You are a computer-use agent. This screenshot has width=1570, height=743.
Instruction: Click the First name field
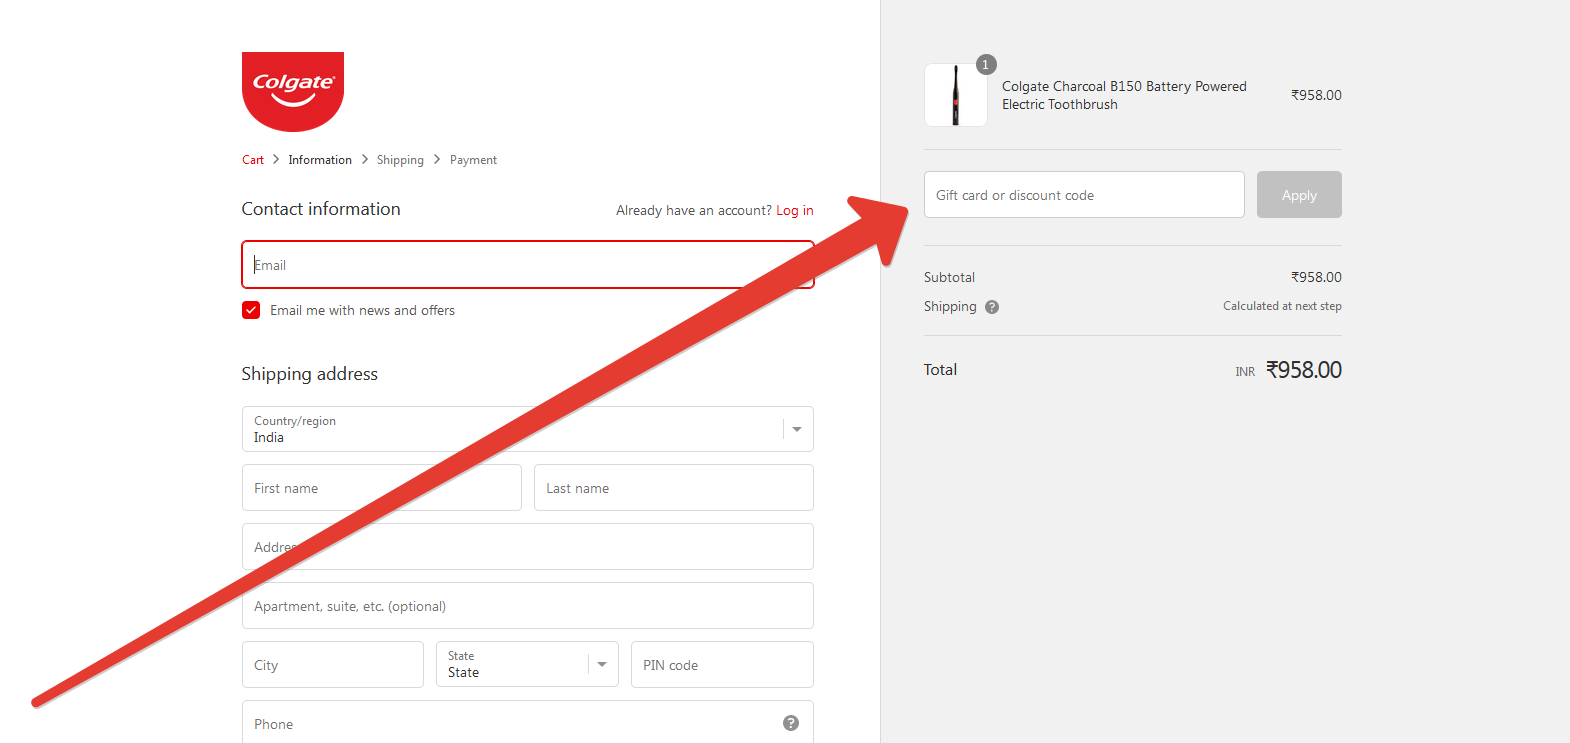(382, 488)
